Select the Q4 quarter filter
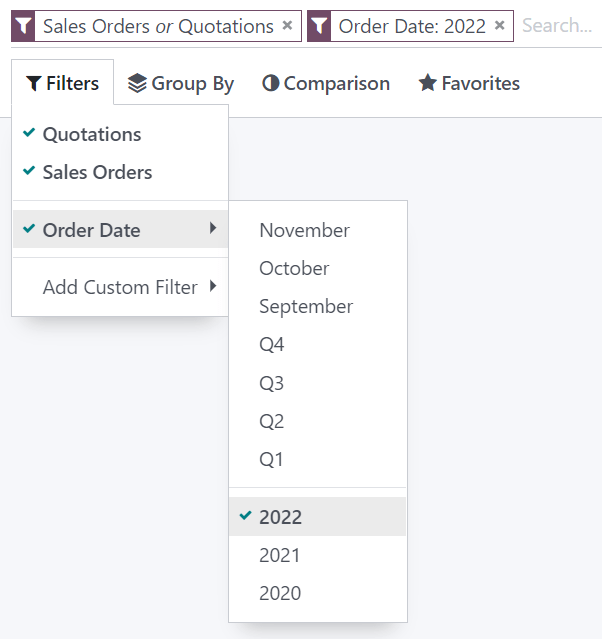Image resolution: width=602 pixels, height=639 pixels. [272, 344]
